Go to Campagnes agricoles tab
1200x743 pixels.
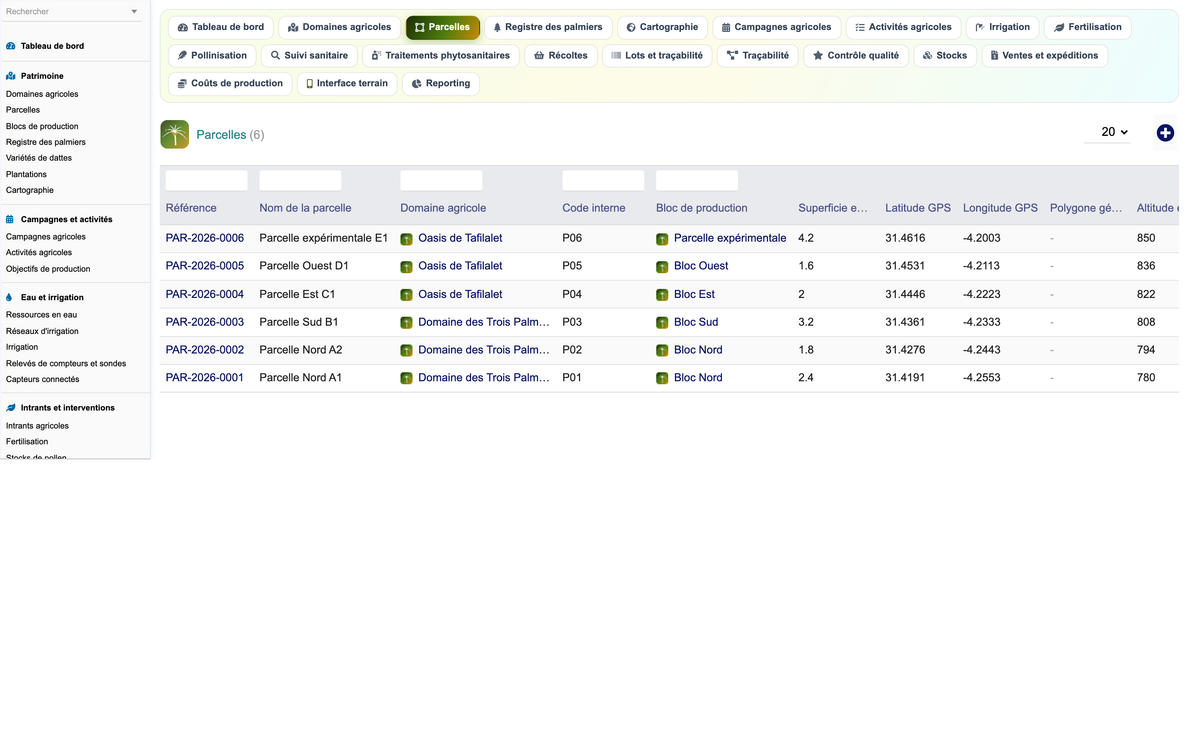(777, 27)
